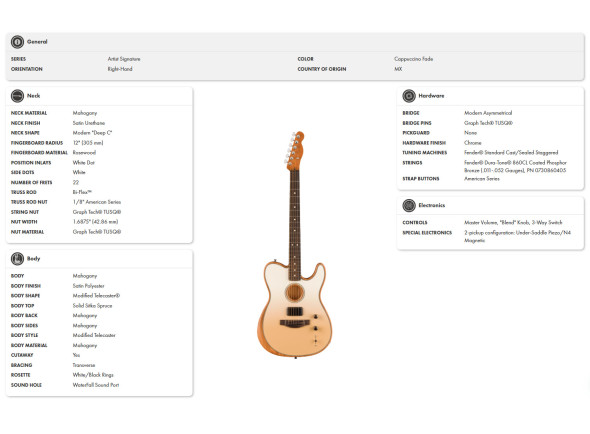Click the '1/8" American Series' truss rod nut value
Screen dimensions: 590x434
point(97,202)
